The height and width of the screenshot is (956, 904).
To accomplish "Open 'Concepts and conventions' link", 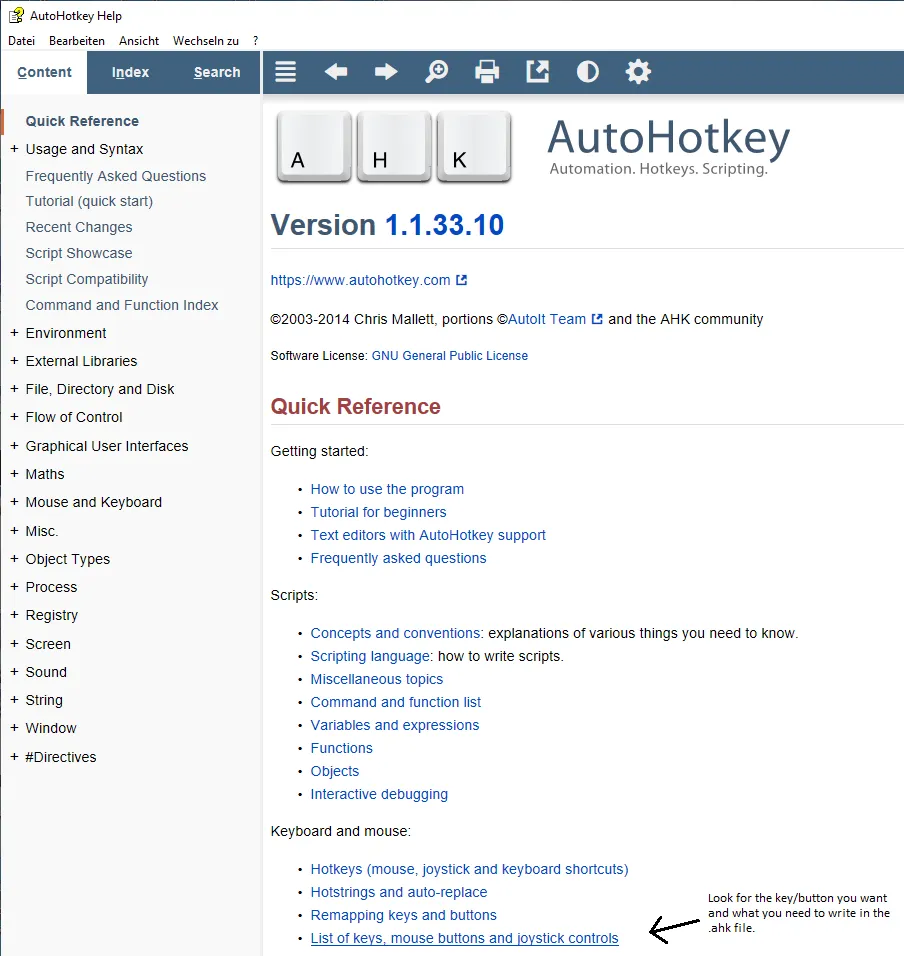I will click(396, 633).
